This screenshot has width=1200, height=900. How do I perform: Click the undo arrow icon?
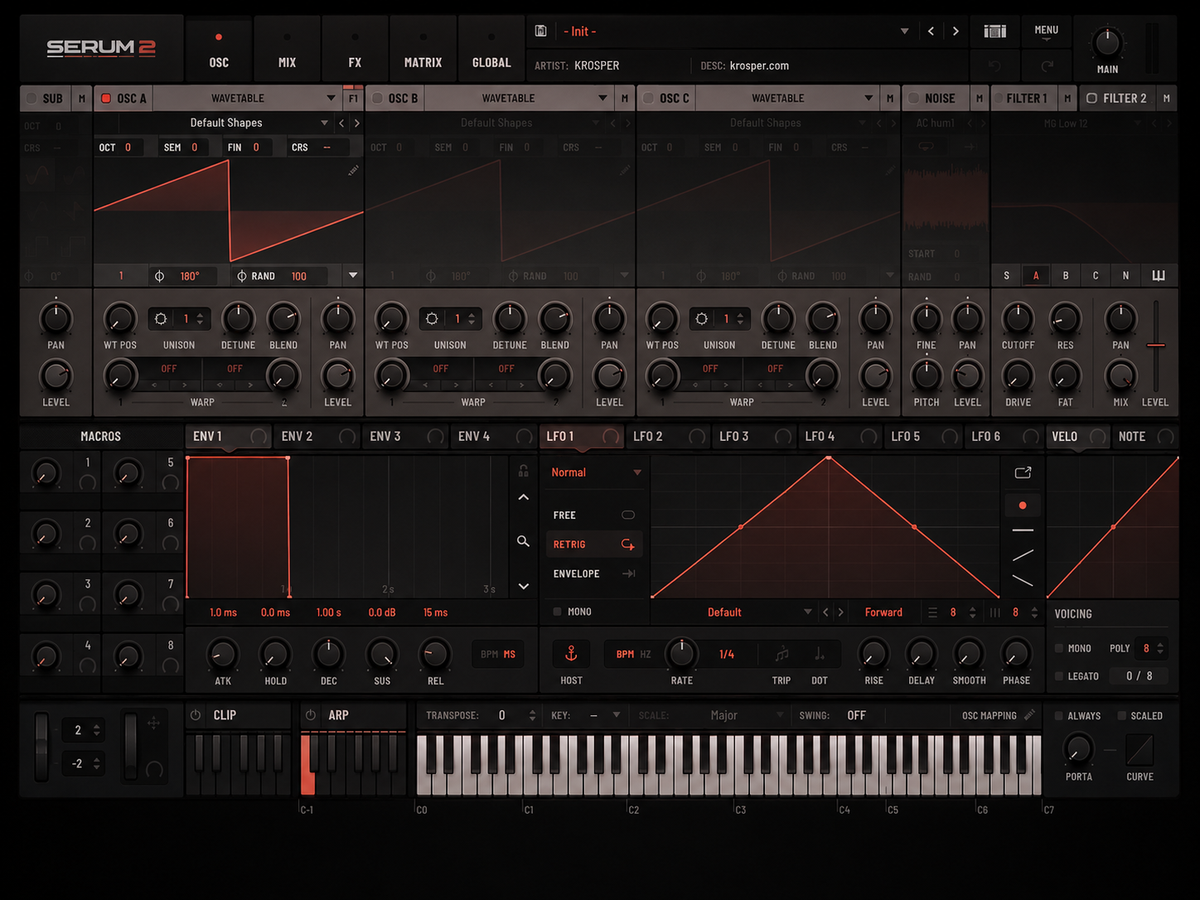[995, 65]
